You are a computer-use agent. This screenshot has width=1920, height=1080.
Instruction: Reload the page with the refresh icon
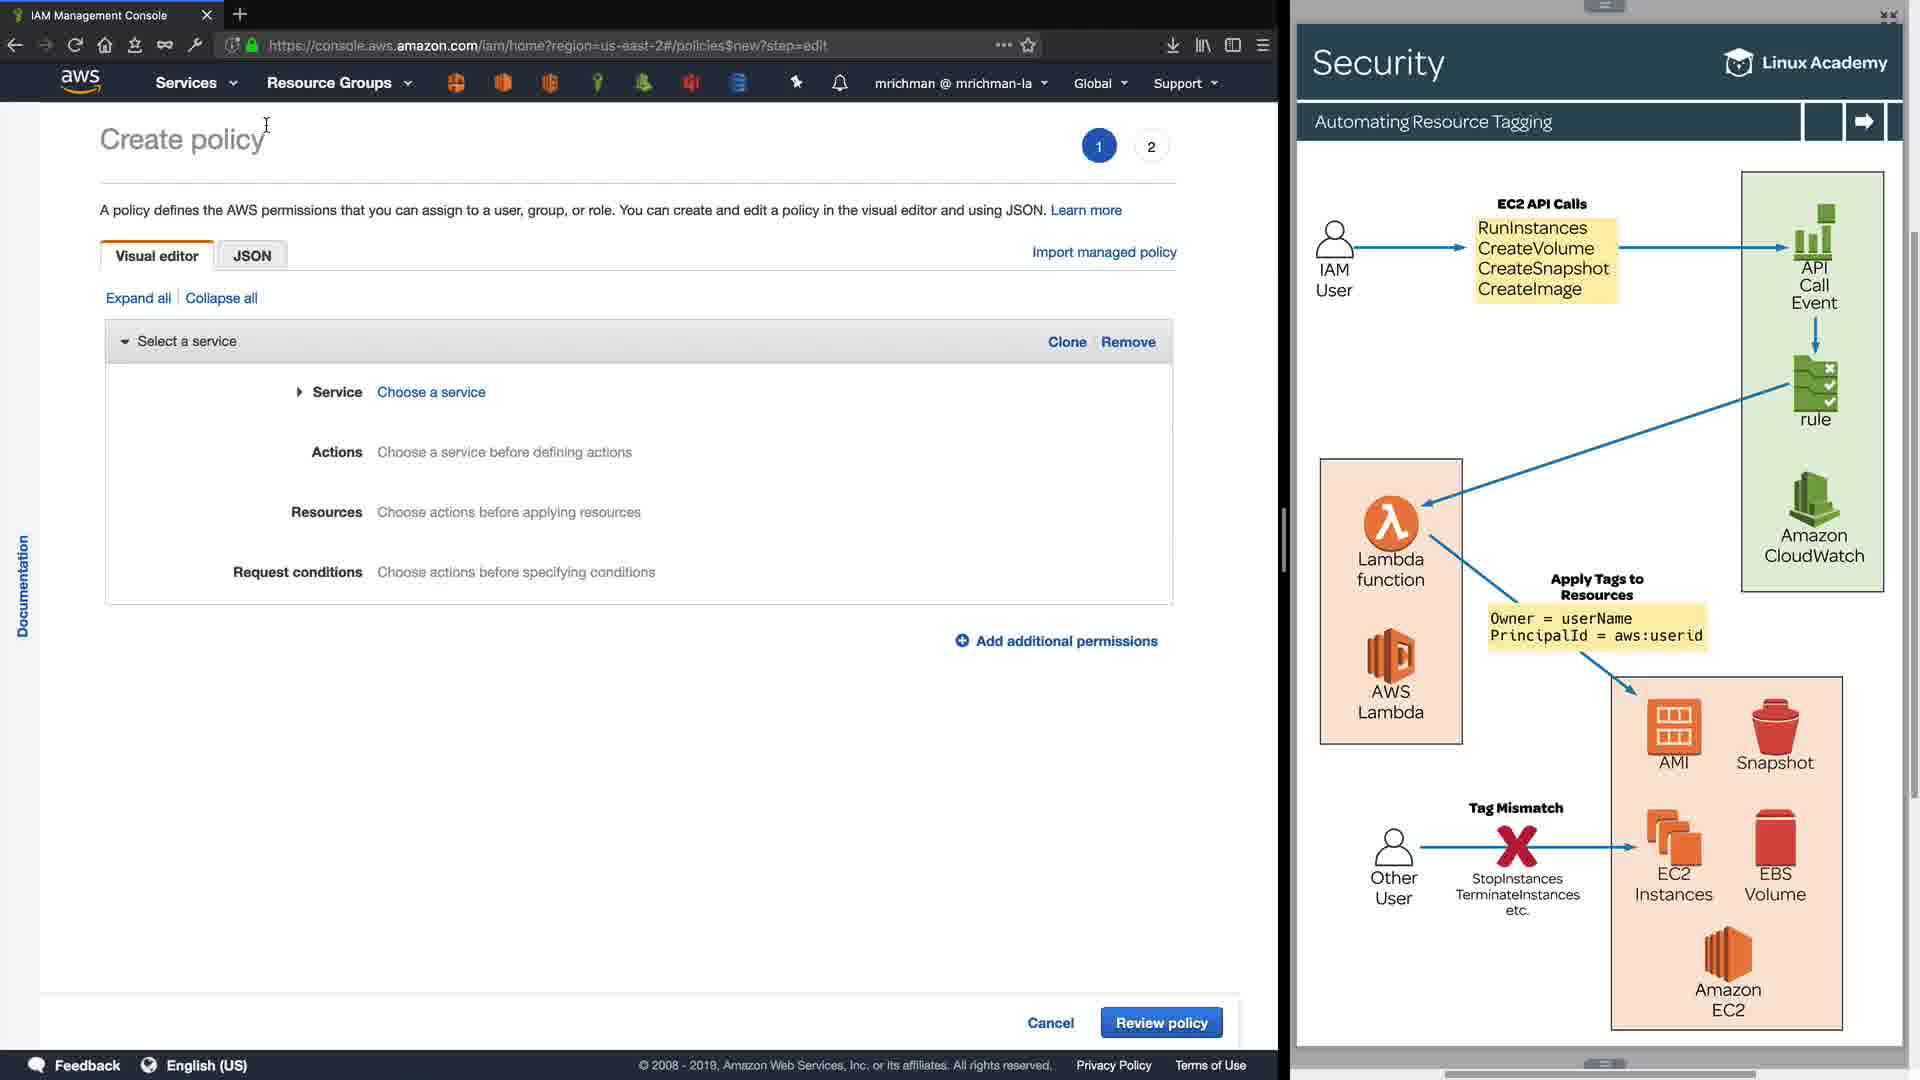coord(75,45)
